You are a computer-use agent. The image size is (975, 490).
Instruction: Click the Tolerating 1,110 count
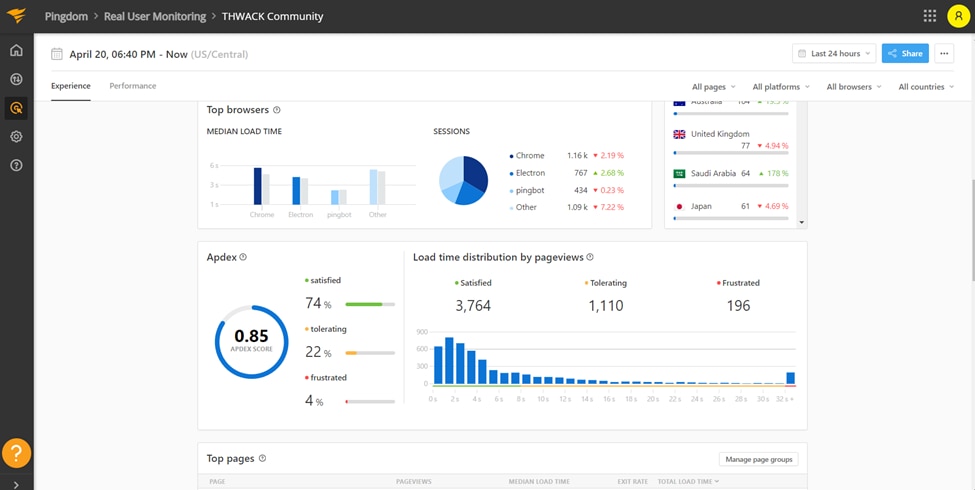[x=606, y=306]
